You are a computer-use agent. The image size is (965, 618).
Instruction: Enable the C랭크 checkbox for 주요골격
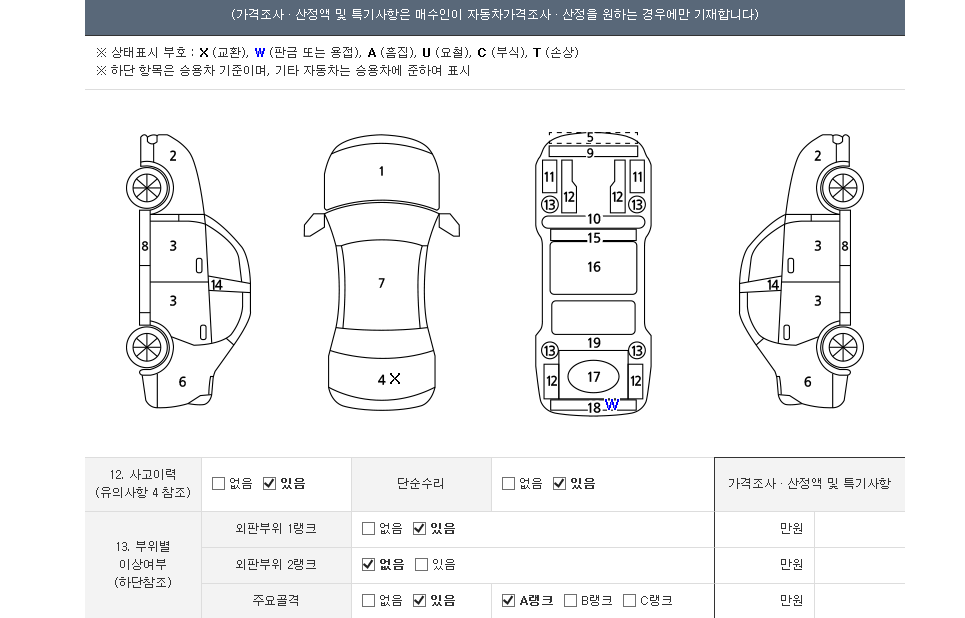(629, 601)
